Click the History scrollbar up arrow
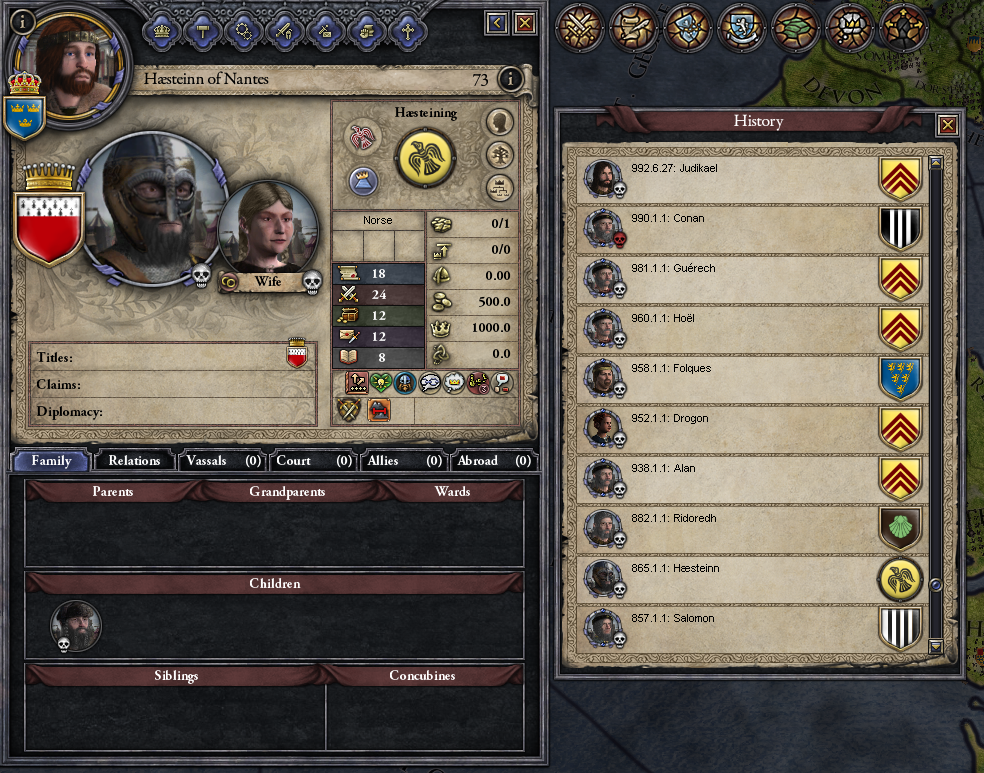Screen dimensions: 984x773 click(x=935, y=163)
